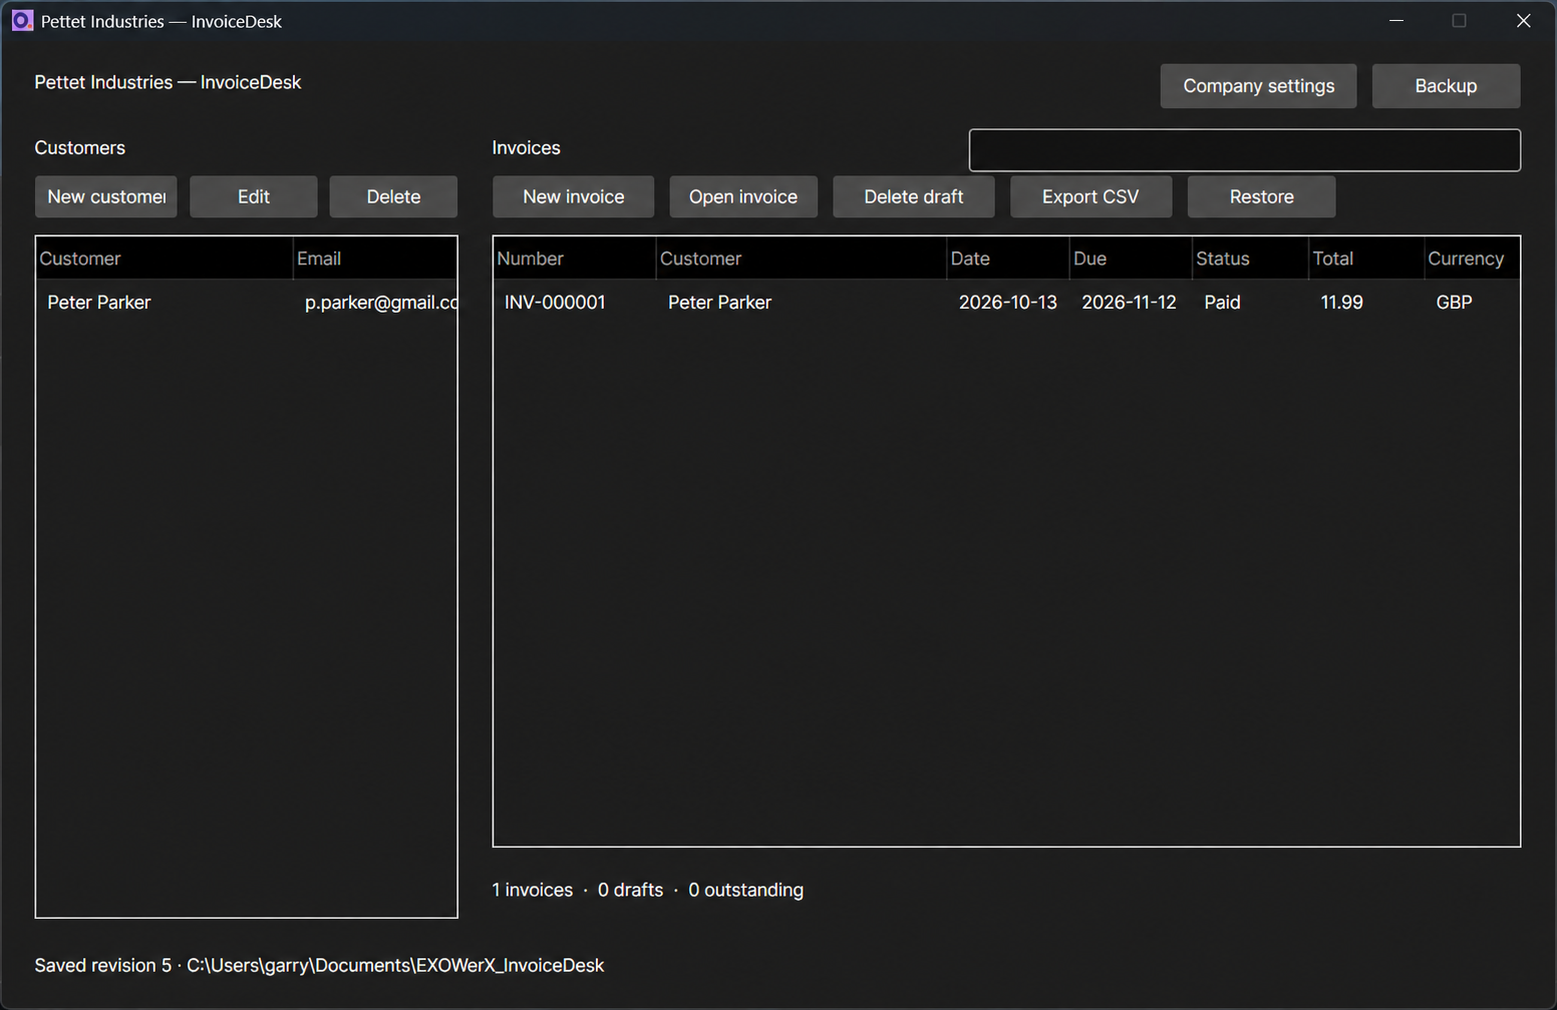Click the Currency column header
This screenshot has height=1010, width=1557.
(x=1472, y=258)
